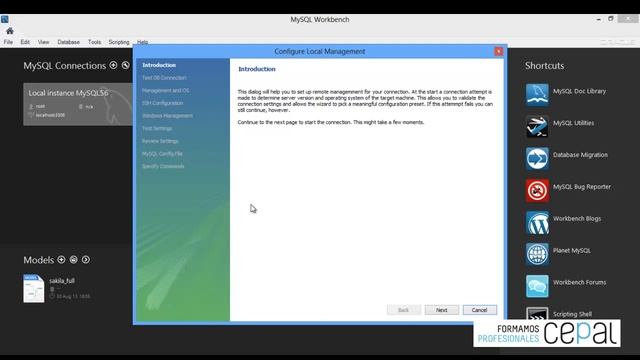The height and width of the screenshot is (360, 640).
Task: Select the Specify Commands wizard step
Action: (x=163, y=166)
